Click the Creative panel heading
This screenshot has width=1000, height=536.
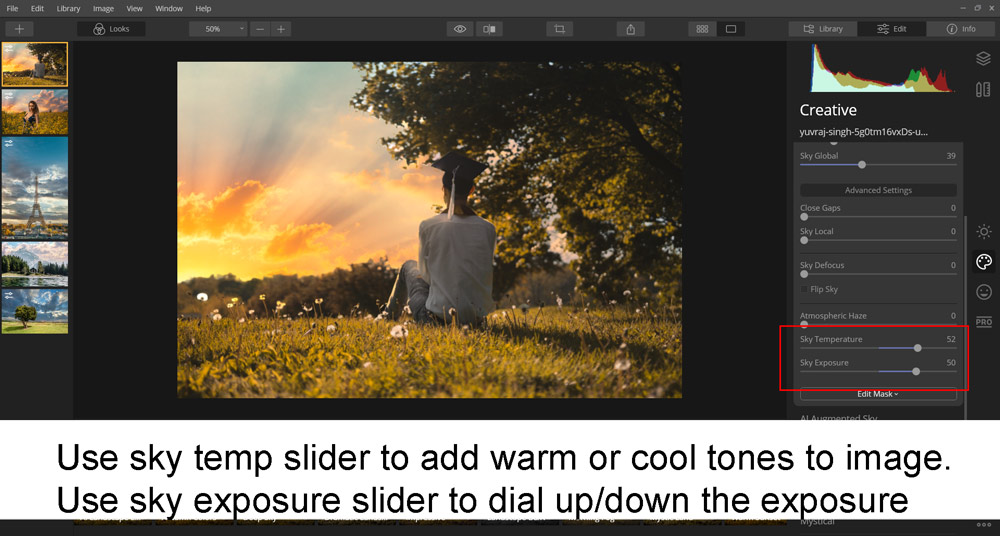[x=828, y=110]
